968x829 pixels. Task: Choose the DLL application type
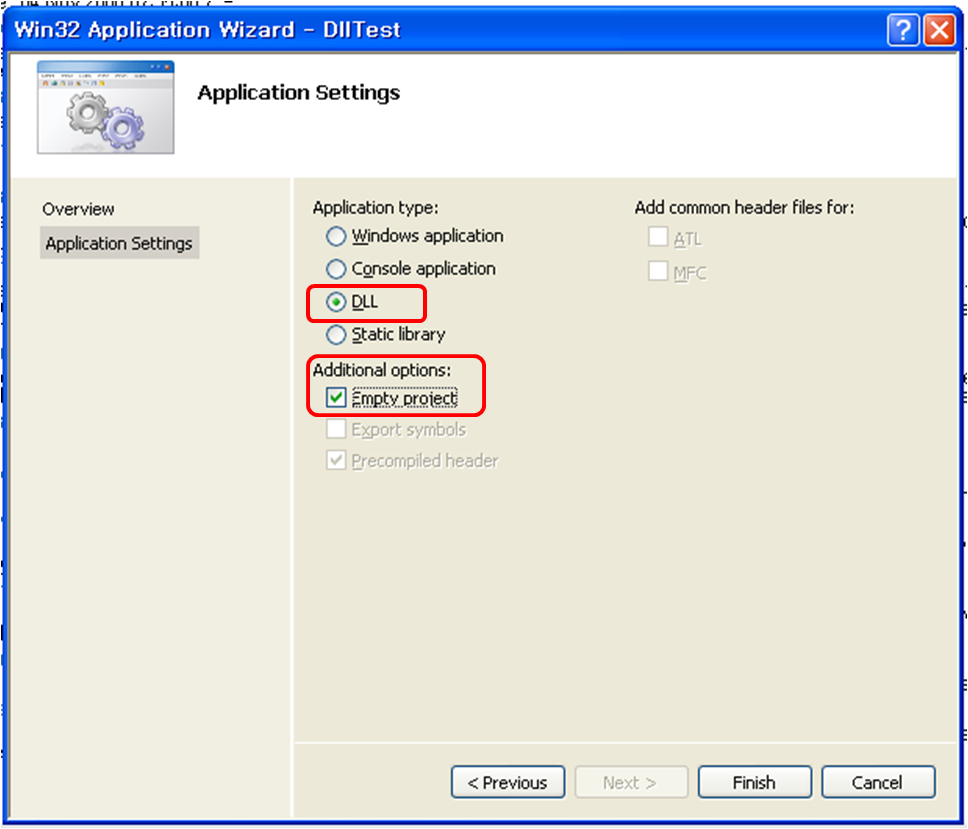tap(336, 302)
